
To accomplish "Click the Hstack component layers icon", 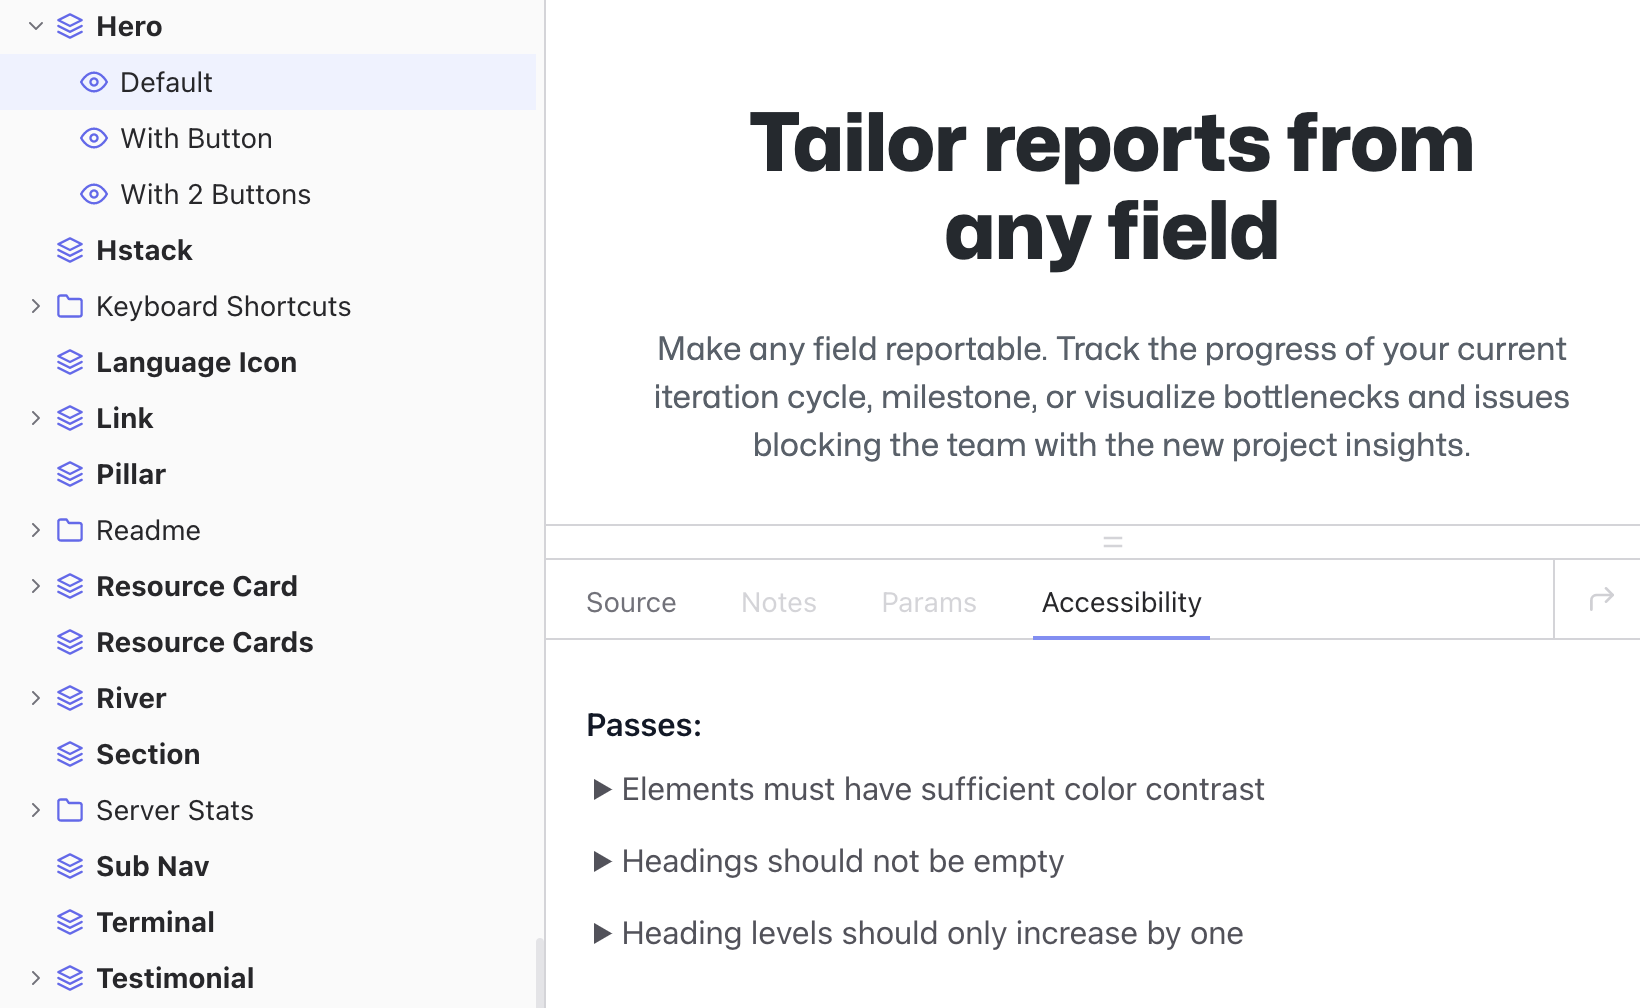I will (70, 250).
